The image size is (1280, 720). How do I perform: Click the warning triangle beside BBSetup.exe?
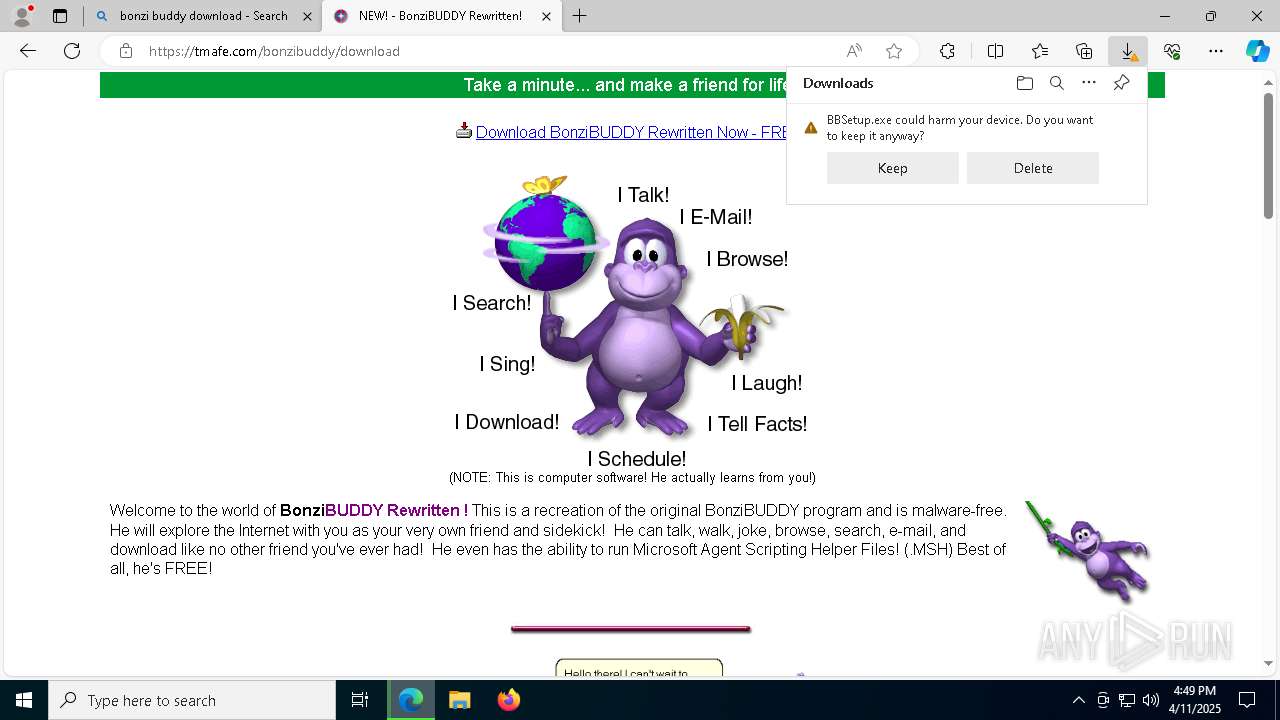point(811,128)
